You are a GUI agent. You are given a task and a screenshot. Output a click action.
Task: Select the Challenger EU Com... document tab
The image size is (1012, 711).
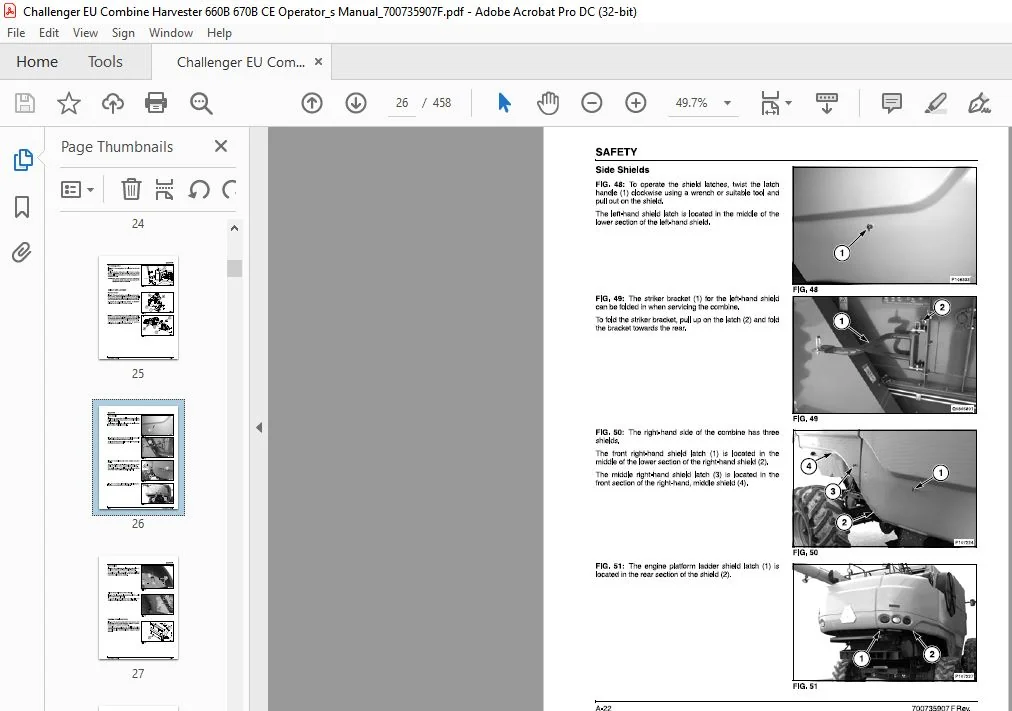241,62
